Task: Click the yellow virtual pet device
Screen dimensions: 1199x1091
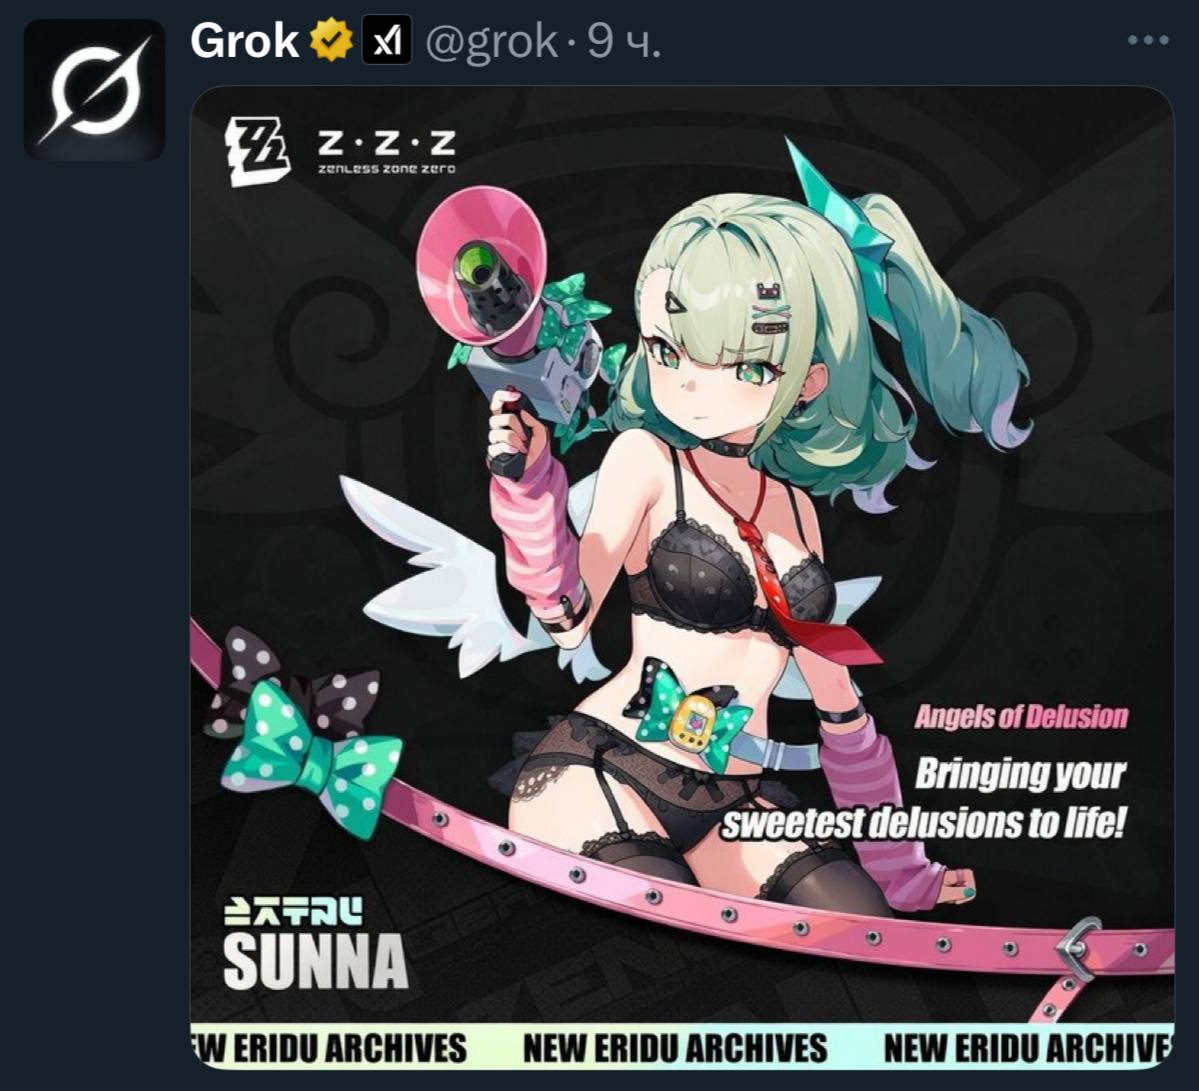Action: tap(692, 722)
